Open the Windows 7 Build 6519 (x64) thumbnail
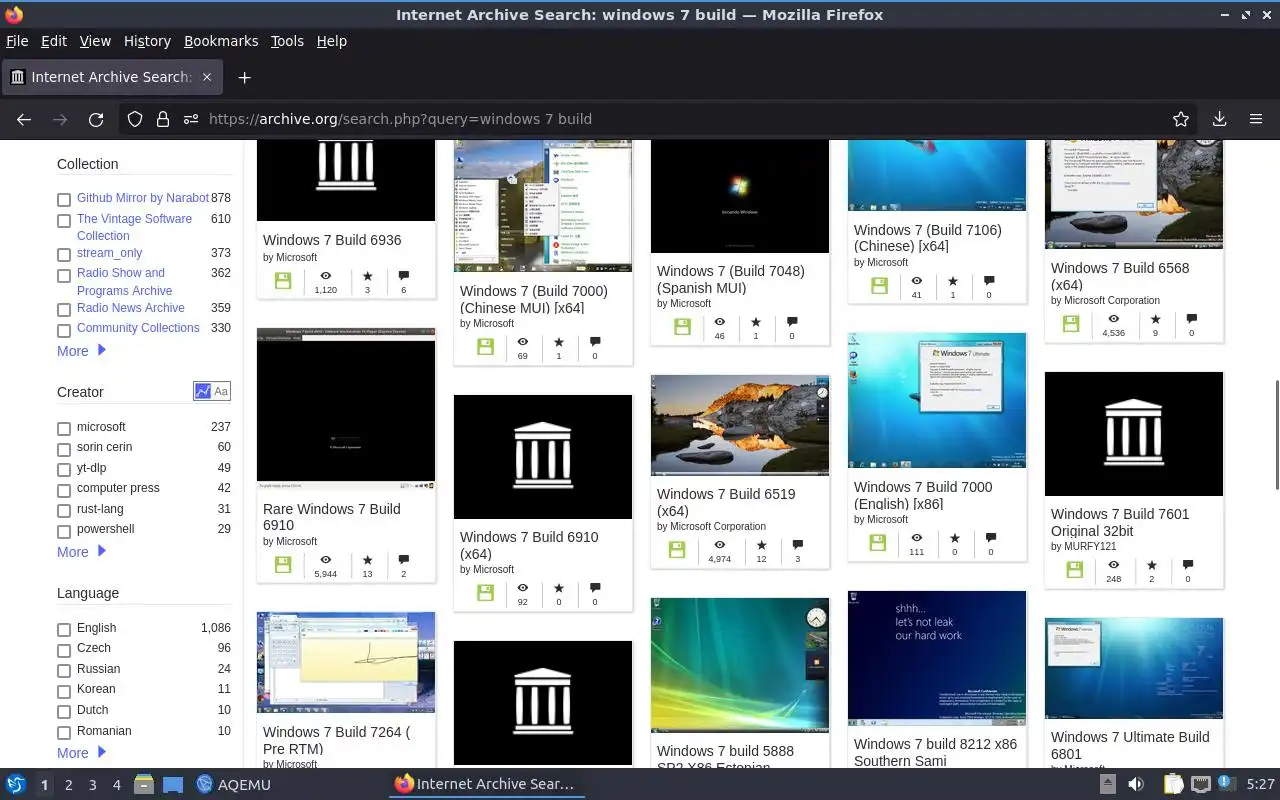The height and width of the screenshot is (800, 1280). (x=740, y=425)
